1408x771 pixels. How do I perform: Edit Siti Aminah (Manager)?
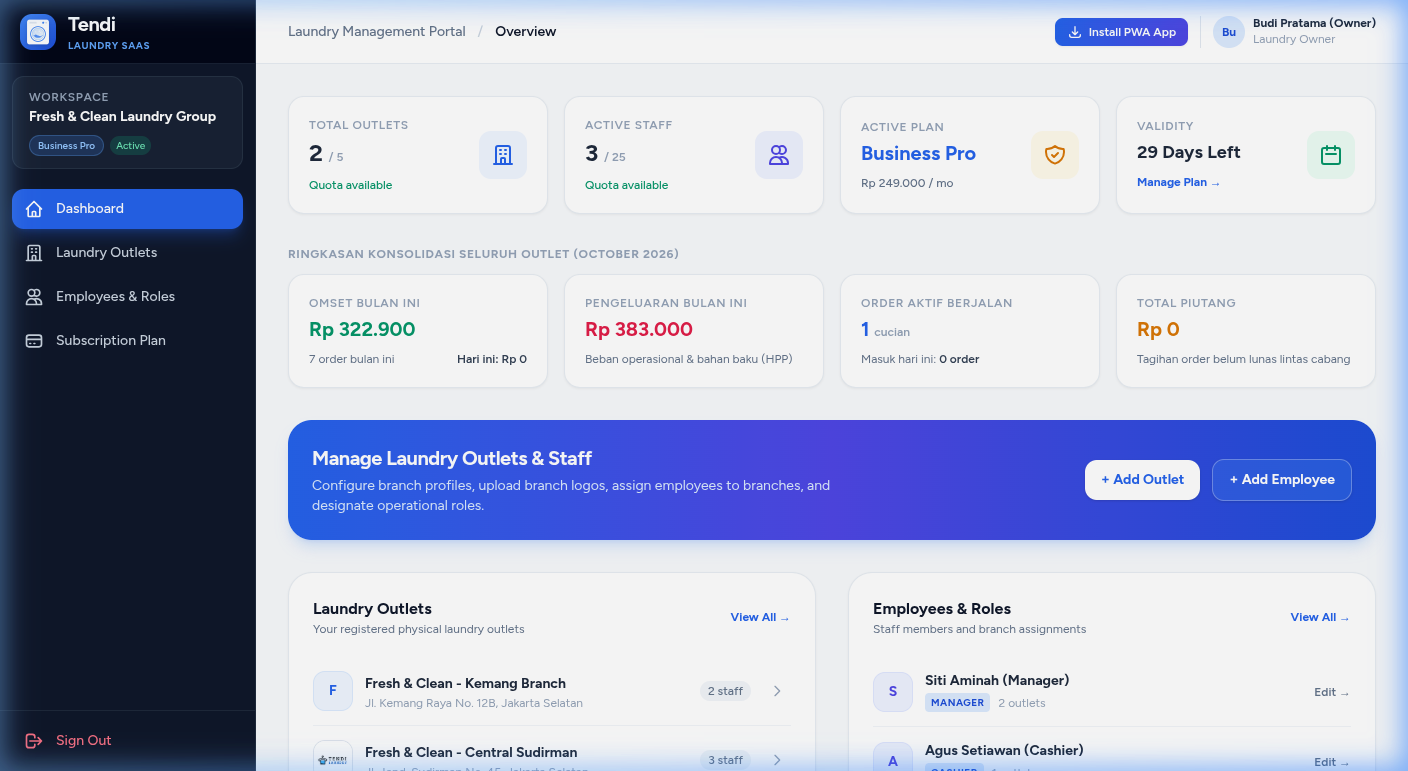click(1332, 692)
